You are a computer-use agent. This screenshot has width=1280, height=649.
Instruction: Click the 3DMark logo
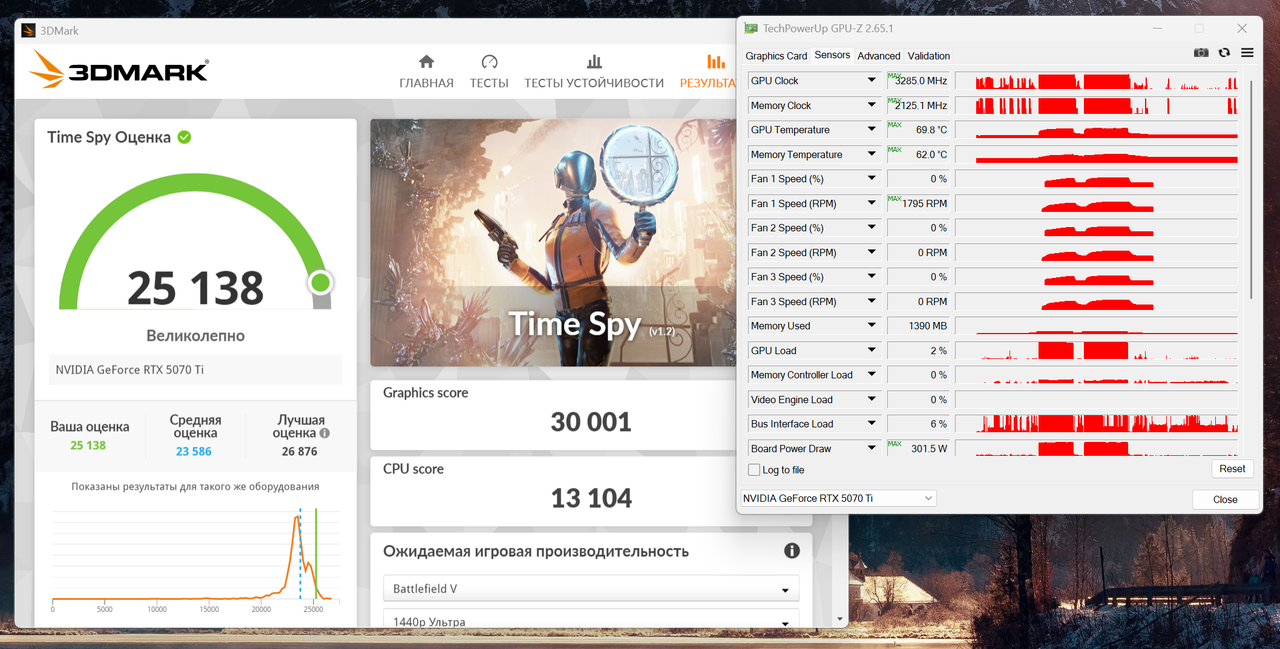pos(119,70)
